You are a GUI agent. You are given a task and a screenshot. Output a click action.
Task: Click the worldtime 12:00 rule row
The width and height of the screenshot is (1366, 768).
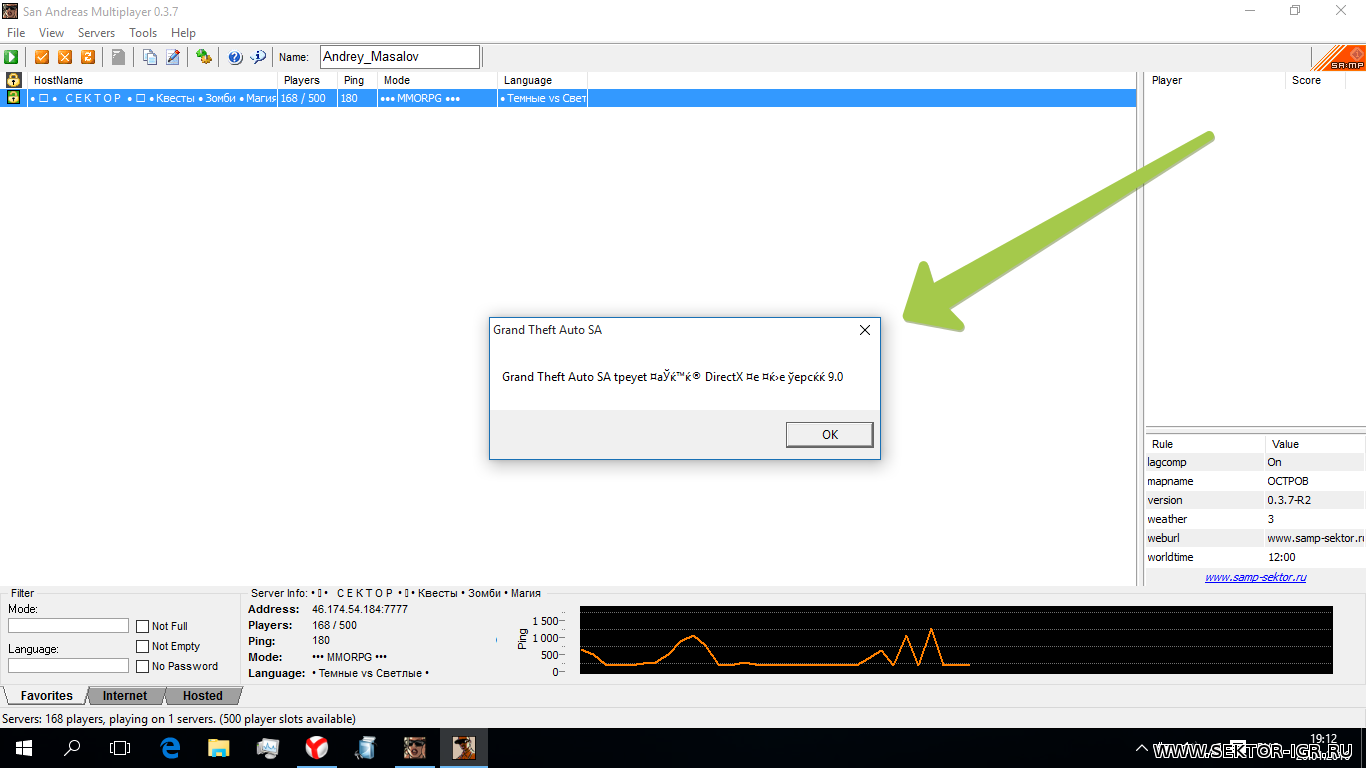(1255, 557)
